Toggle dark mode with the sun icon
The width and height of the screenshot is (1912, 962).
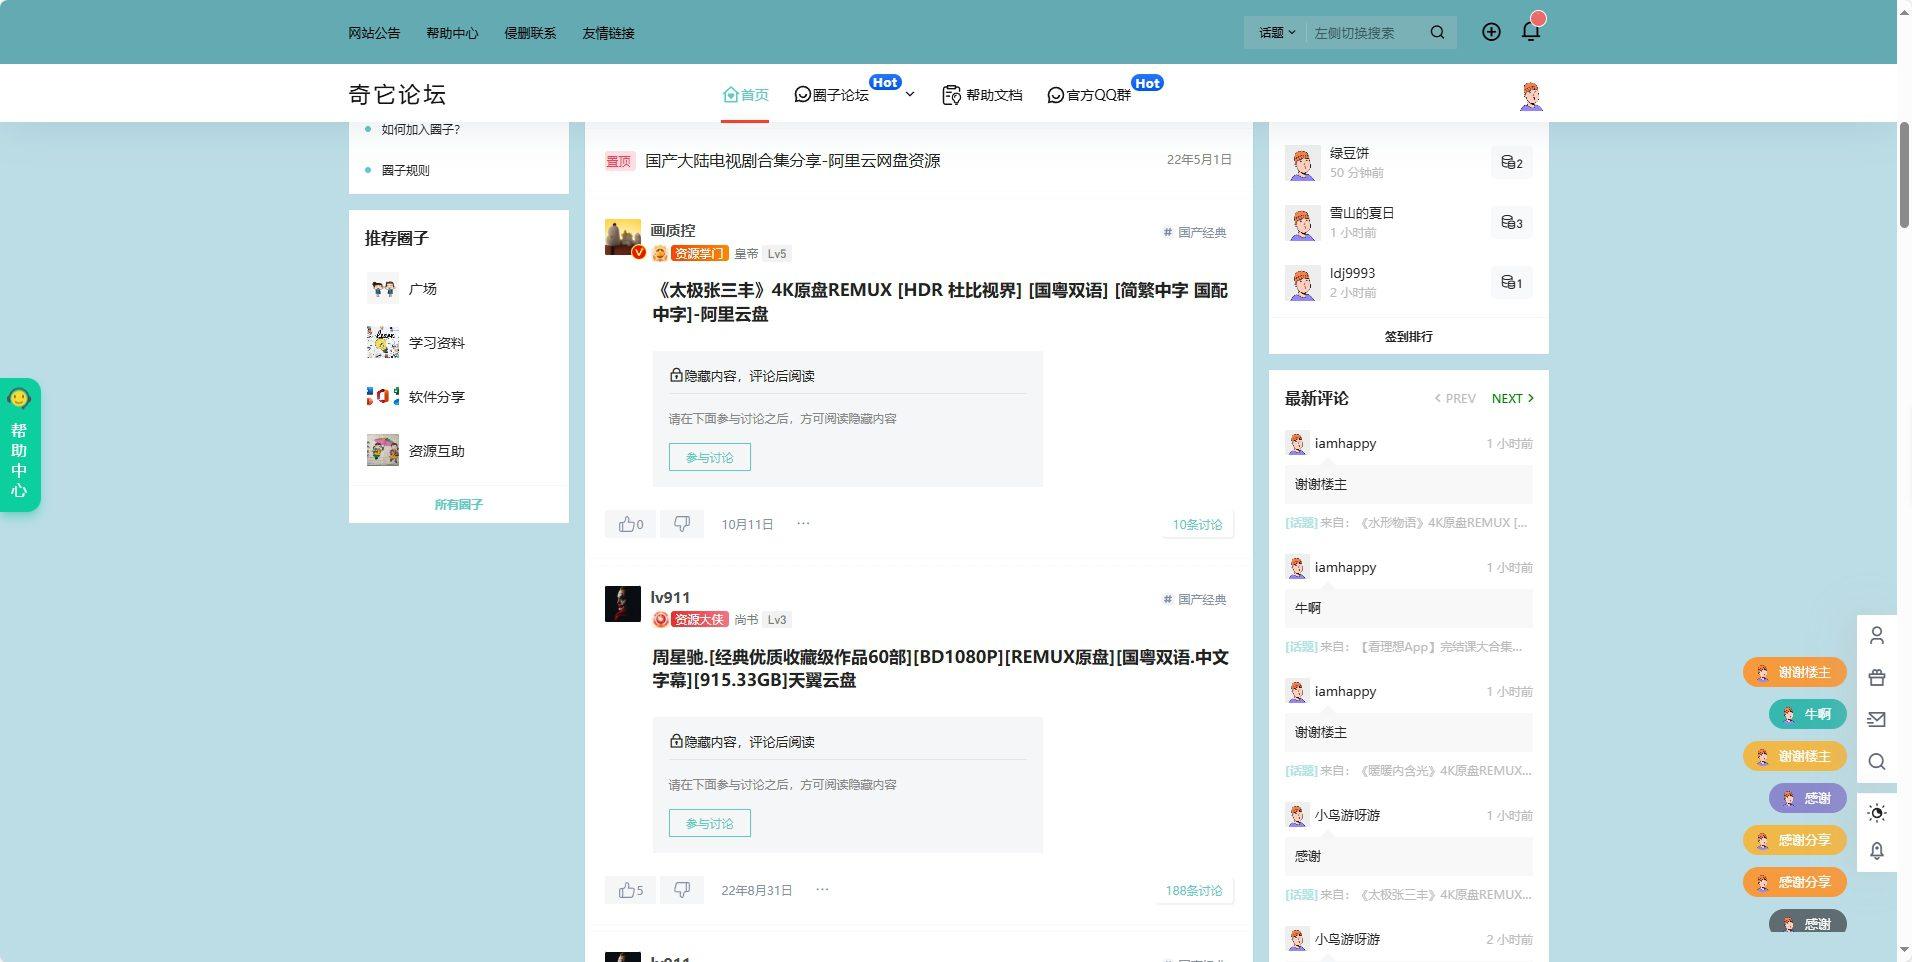1877,813
